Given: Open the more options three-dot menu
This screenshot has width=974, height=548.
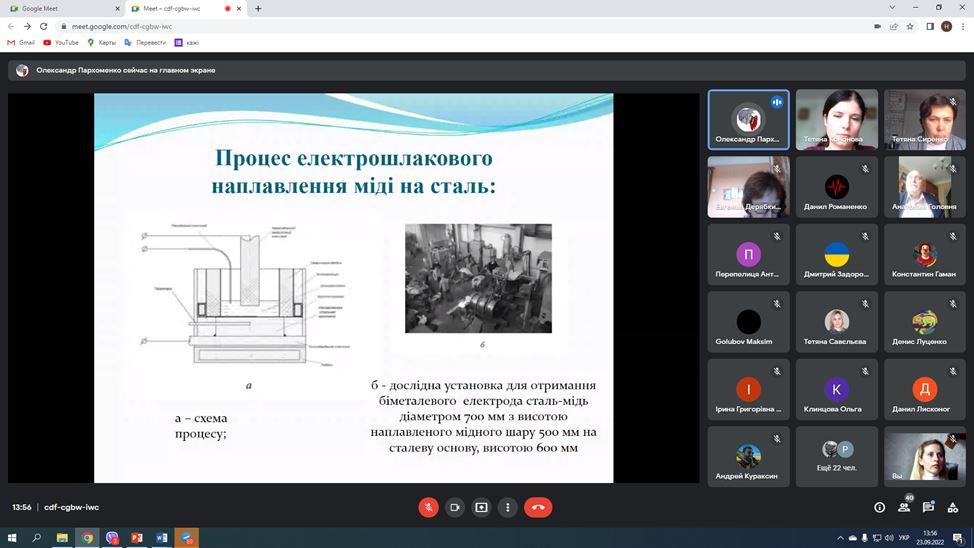Looking at the screenshot, I should tap(507, 508).
